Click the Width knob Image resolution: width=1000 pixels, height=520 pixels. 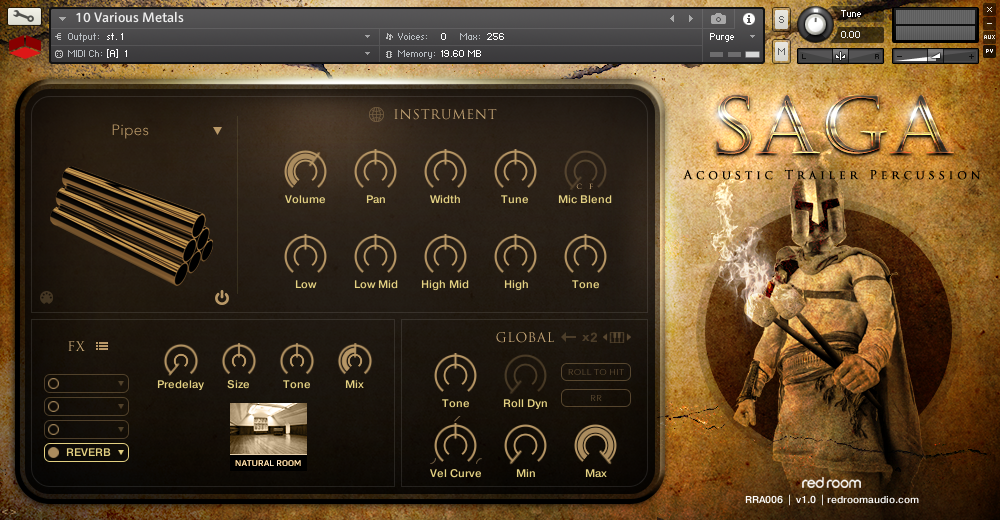coord(445,171)
